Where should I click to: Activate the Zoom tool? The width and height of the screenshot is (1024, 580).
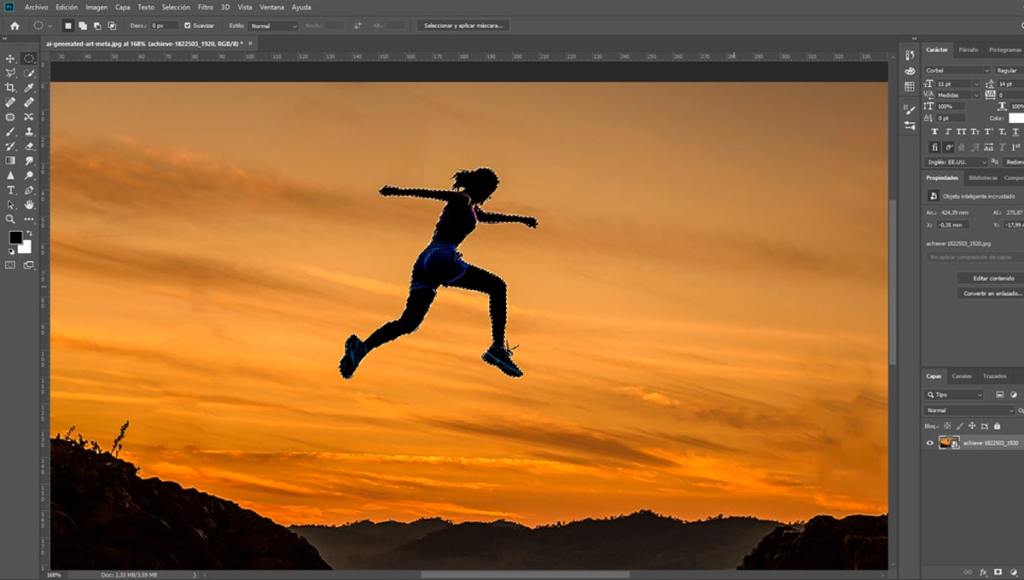coord(11,219)
